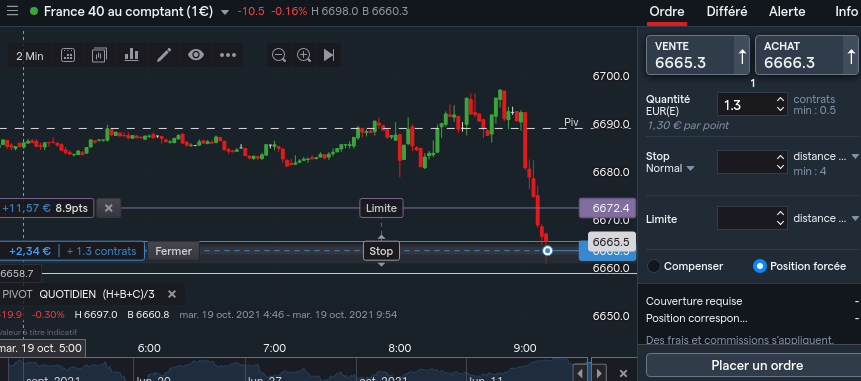Increase quantity with up stepper arrow

tap(780, 99)
